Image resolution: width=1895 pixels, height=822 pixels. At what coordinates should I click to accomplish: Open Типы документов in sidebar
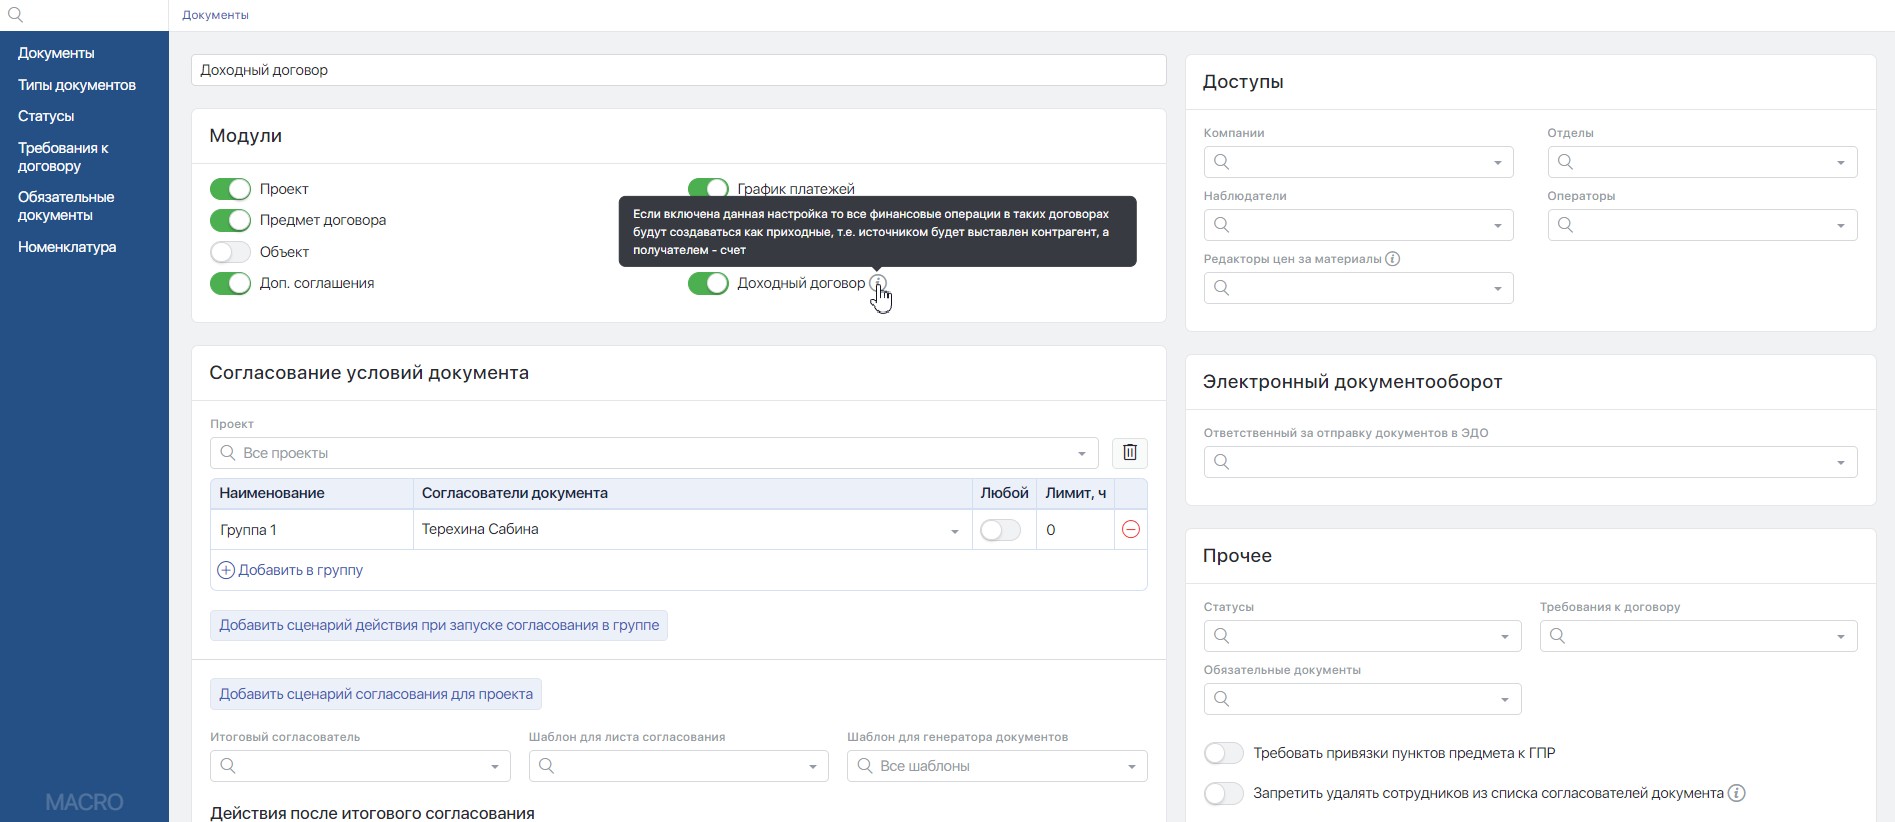[x=77, y=85]
